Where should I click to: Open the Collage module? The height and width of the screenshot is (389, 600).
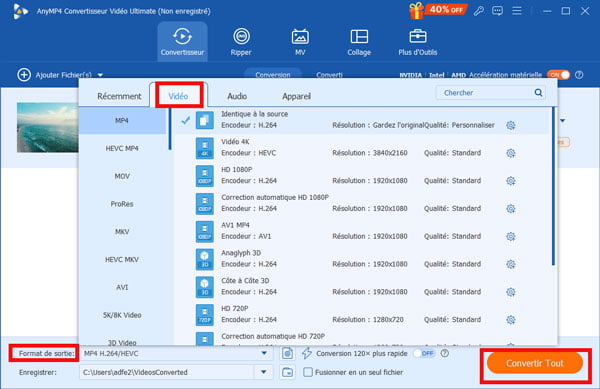pos(359,41)
